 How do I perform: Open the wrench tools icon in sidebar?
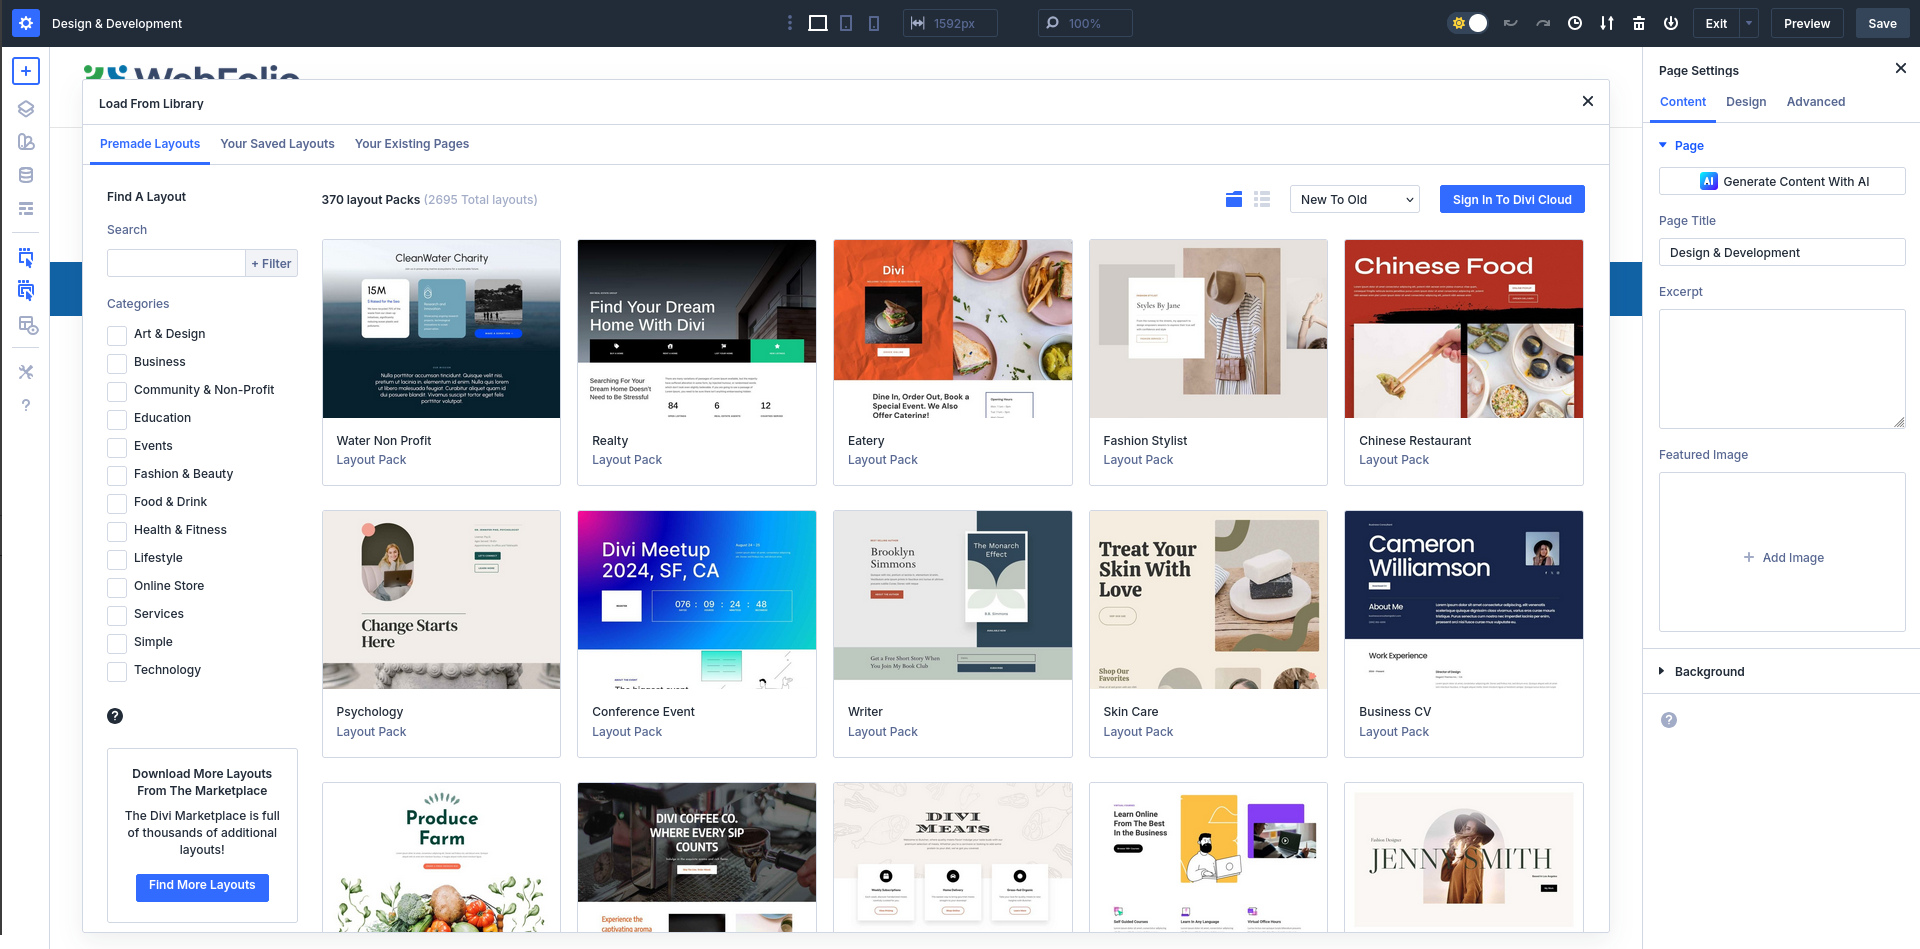coord(26,372)
